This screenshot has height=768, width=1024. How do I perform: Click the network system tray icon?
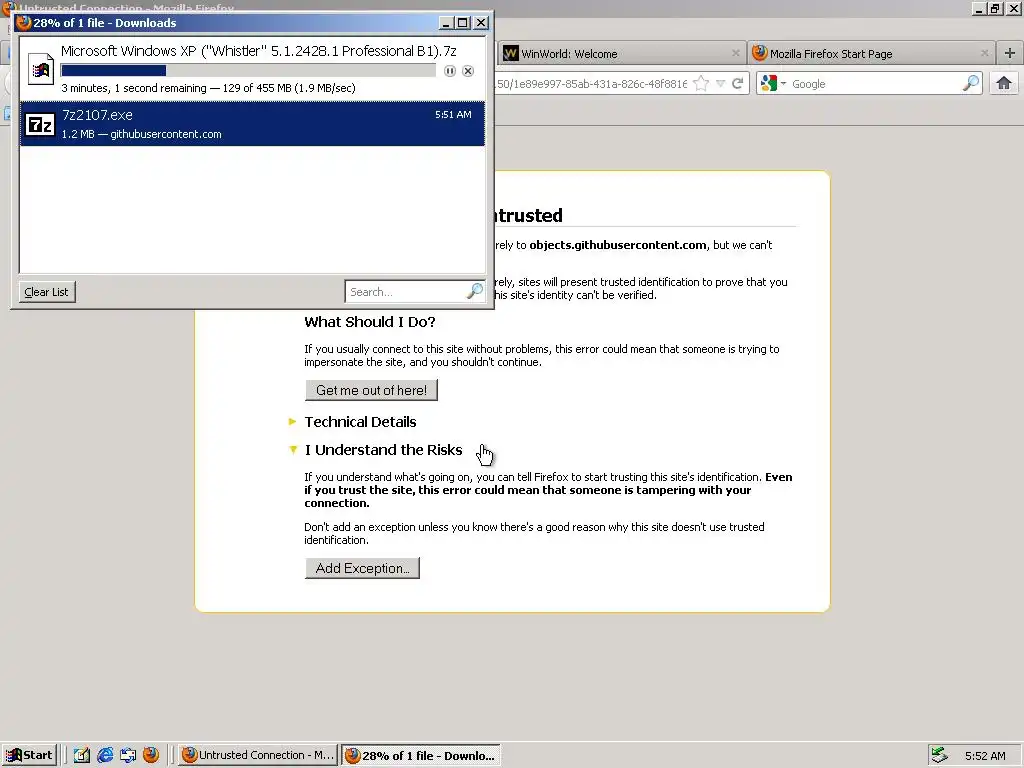[940, 755]
